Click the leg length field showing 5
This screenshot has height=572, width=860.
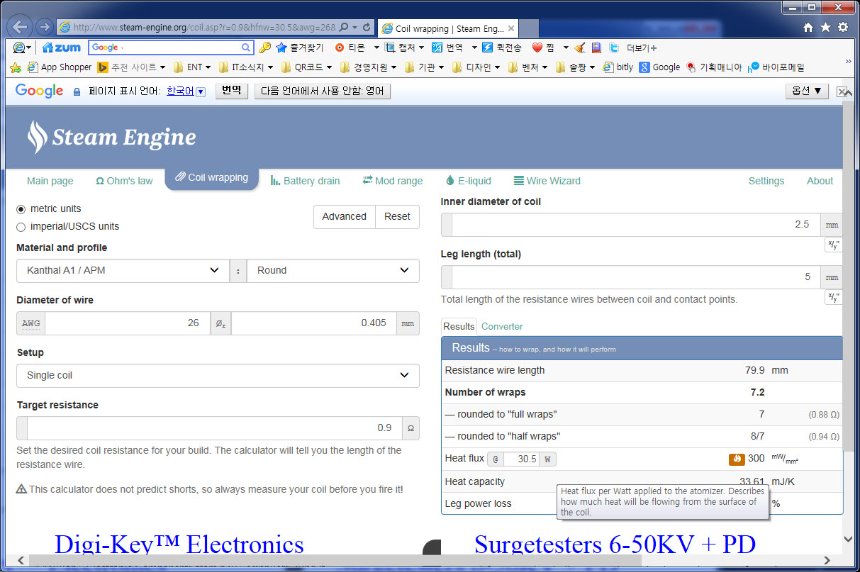[636, 277]
